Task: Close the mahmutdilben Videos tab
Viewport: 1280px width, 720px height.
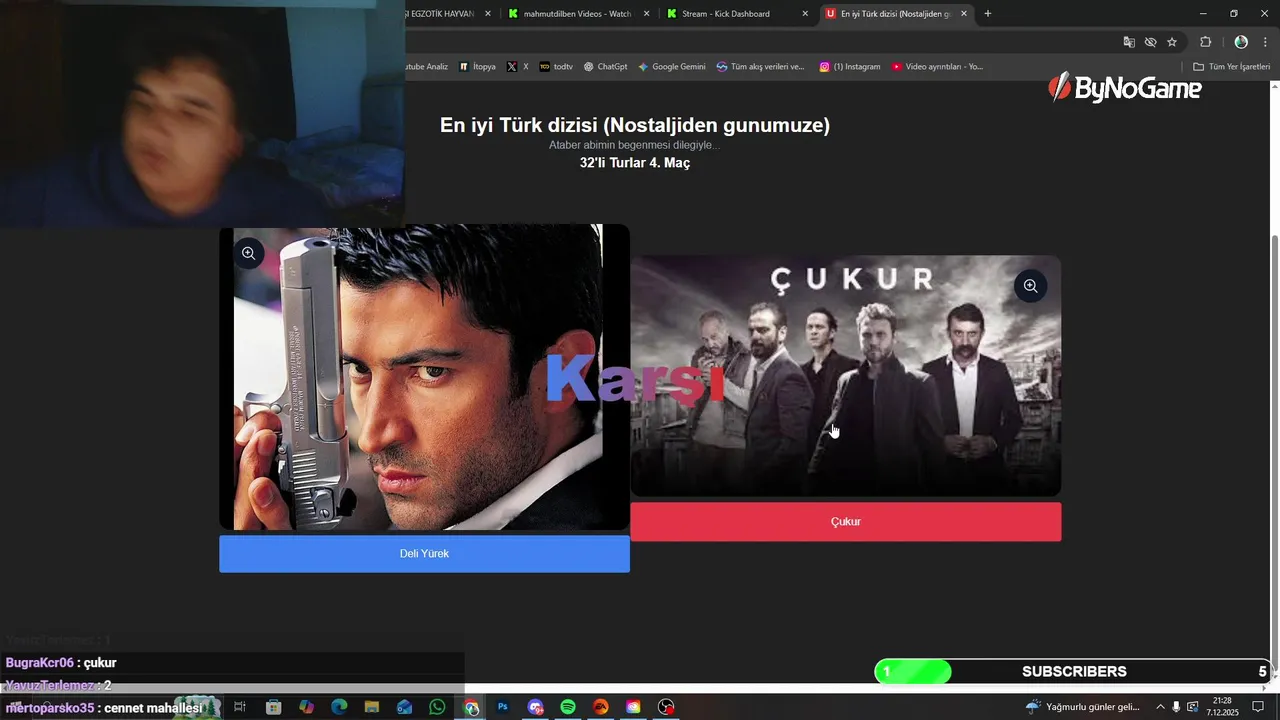Action: click(x=646, y=14)
